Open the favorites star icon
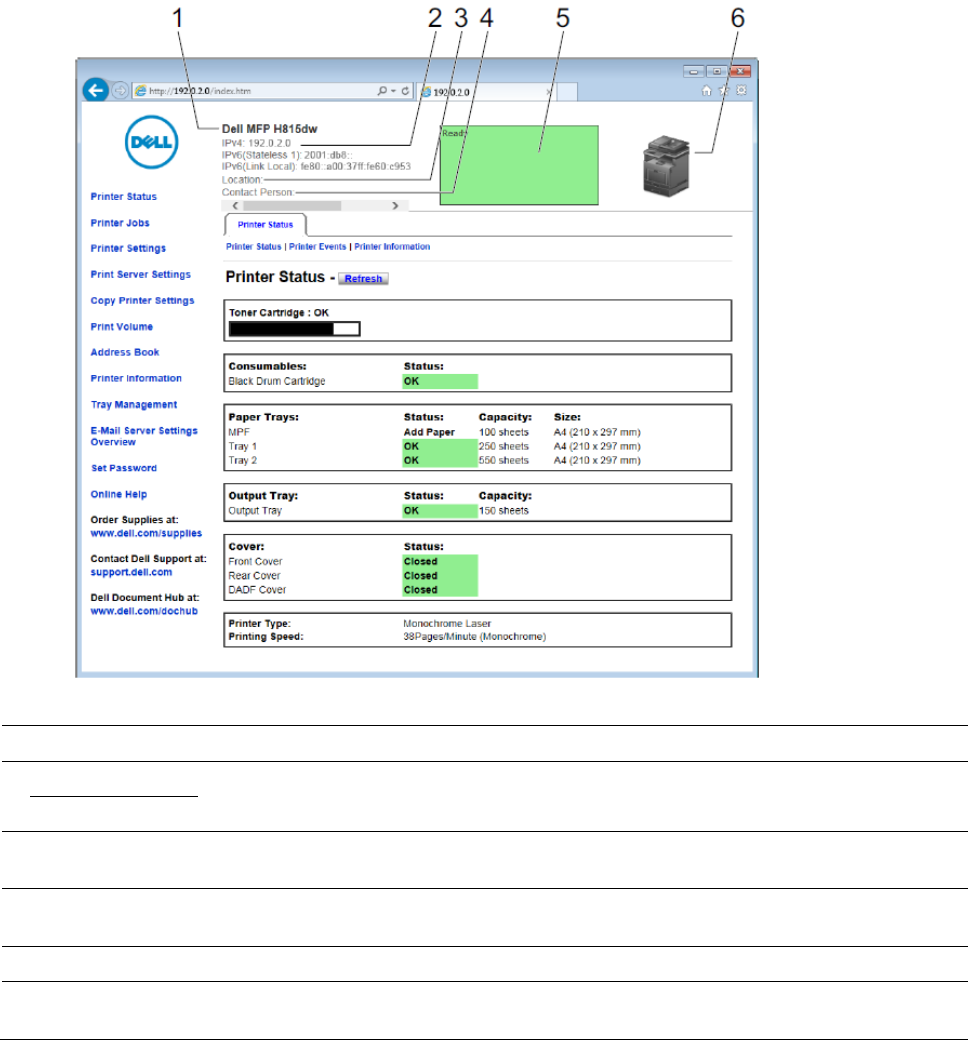Image resolution: width=968 pixels, height=1040 pixels. (x=724, y=91)
